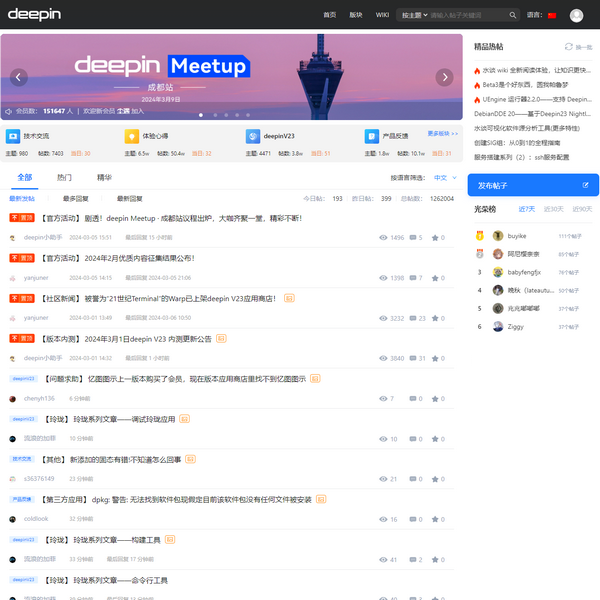Open the user avatar in header

point(577,15)
